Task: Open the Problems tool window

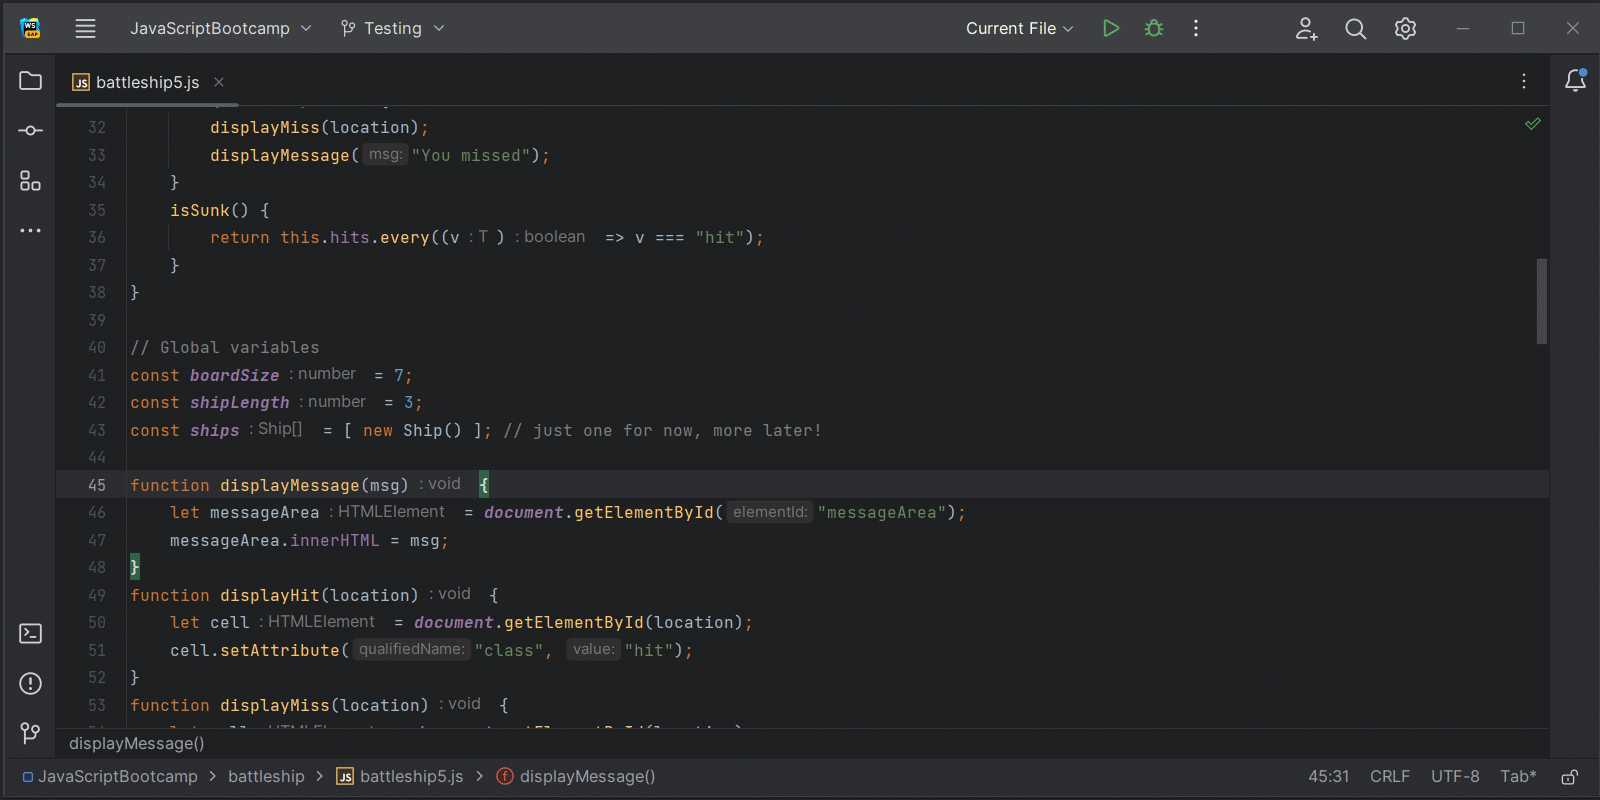Action: click(31, 684)
